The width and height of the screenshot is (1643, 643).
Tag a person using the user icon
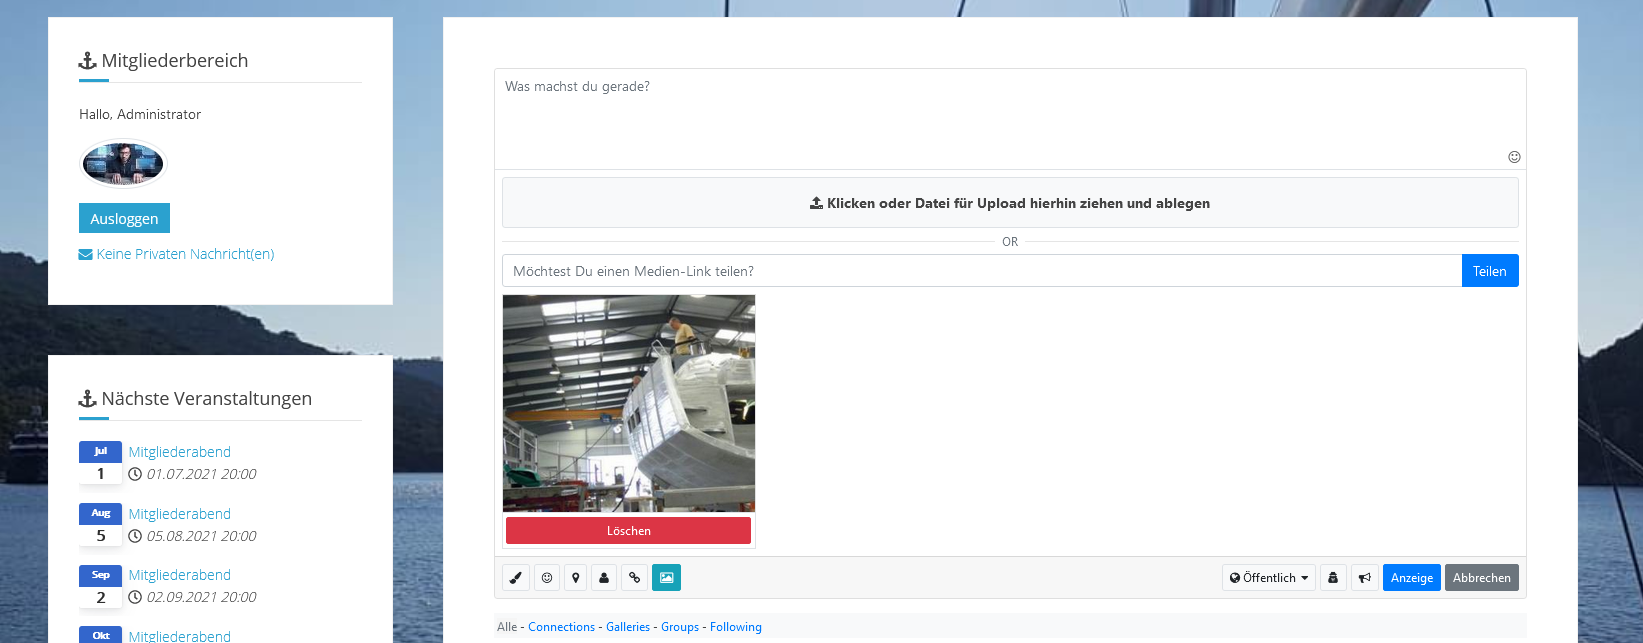coord(604,578)
